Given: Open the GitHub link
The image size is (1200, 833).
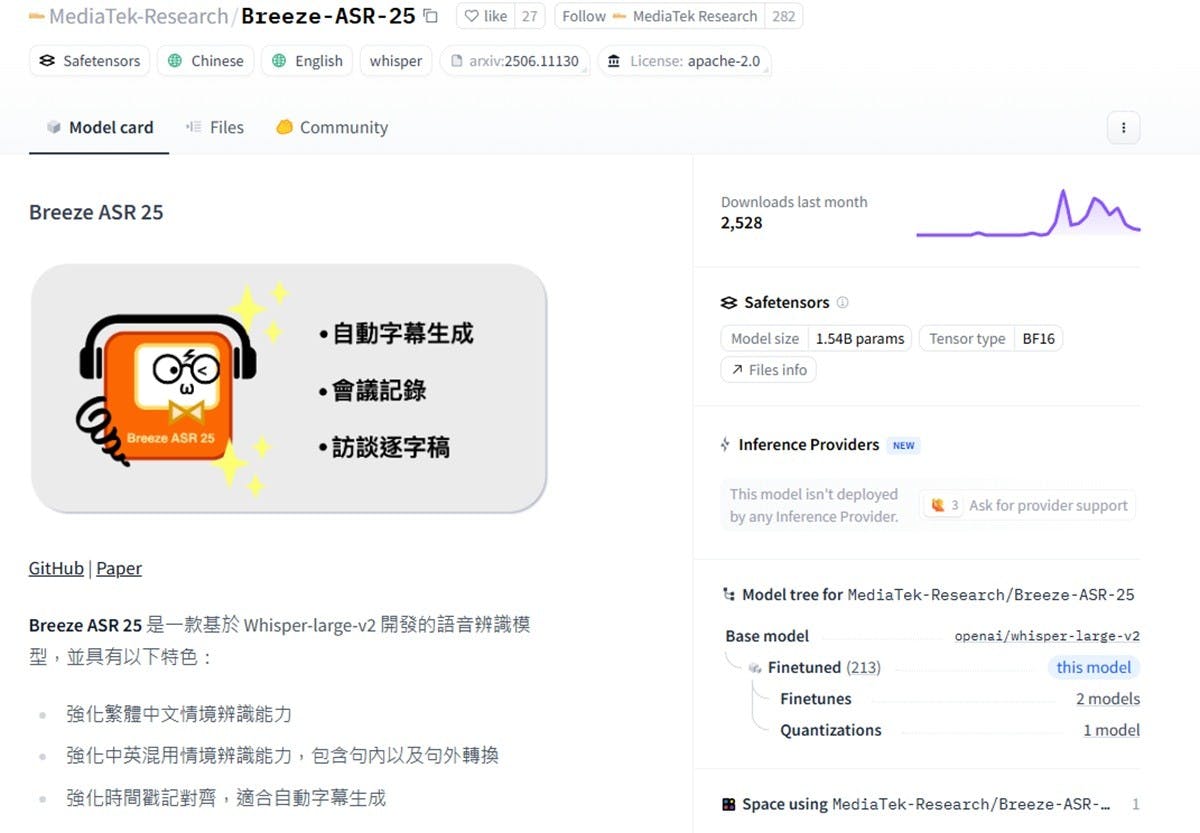Looking at the screenshot, I should click(56, 568).
